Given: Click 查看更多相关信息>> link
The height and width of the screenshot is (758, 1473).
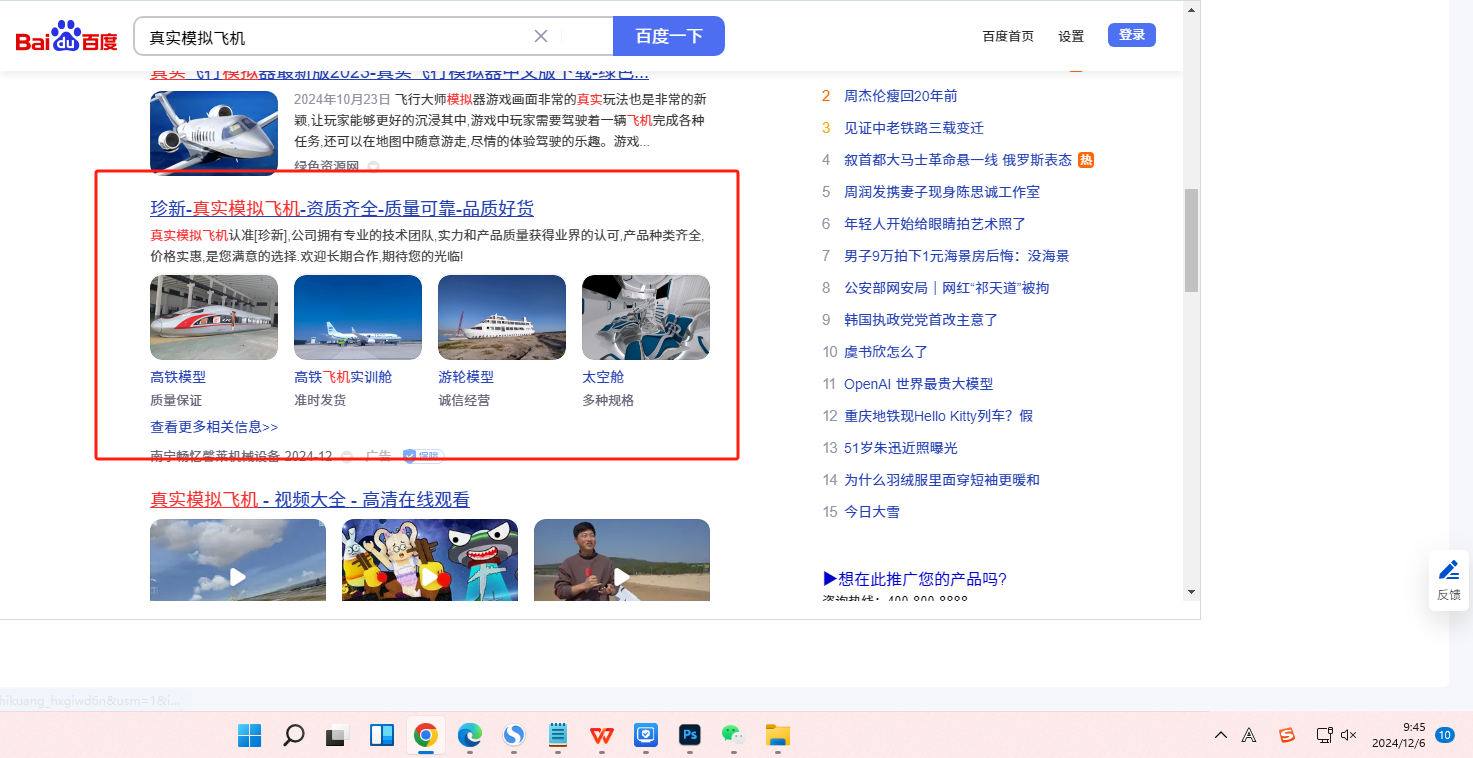Looking at the screenshot, I should 214,427.
